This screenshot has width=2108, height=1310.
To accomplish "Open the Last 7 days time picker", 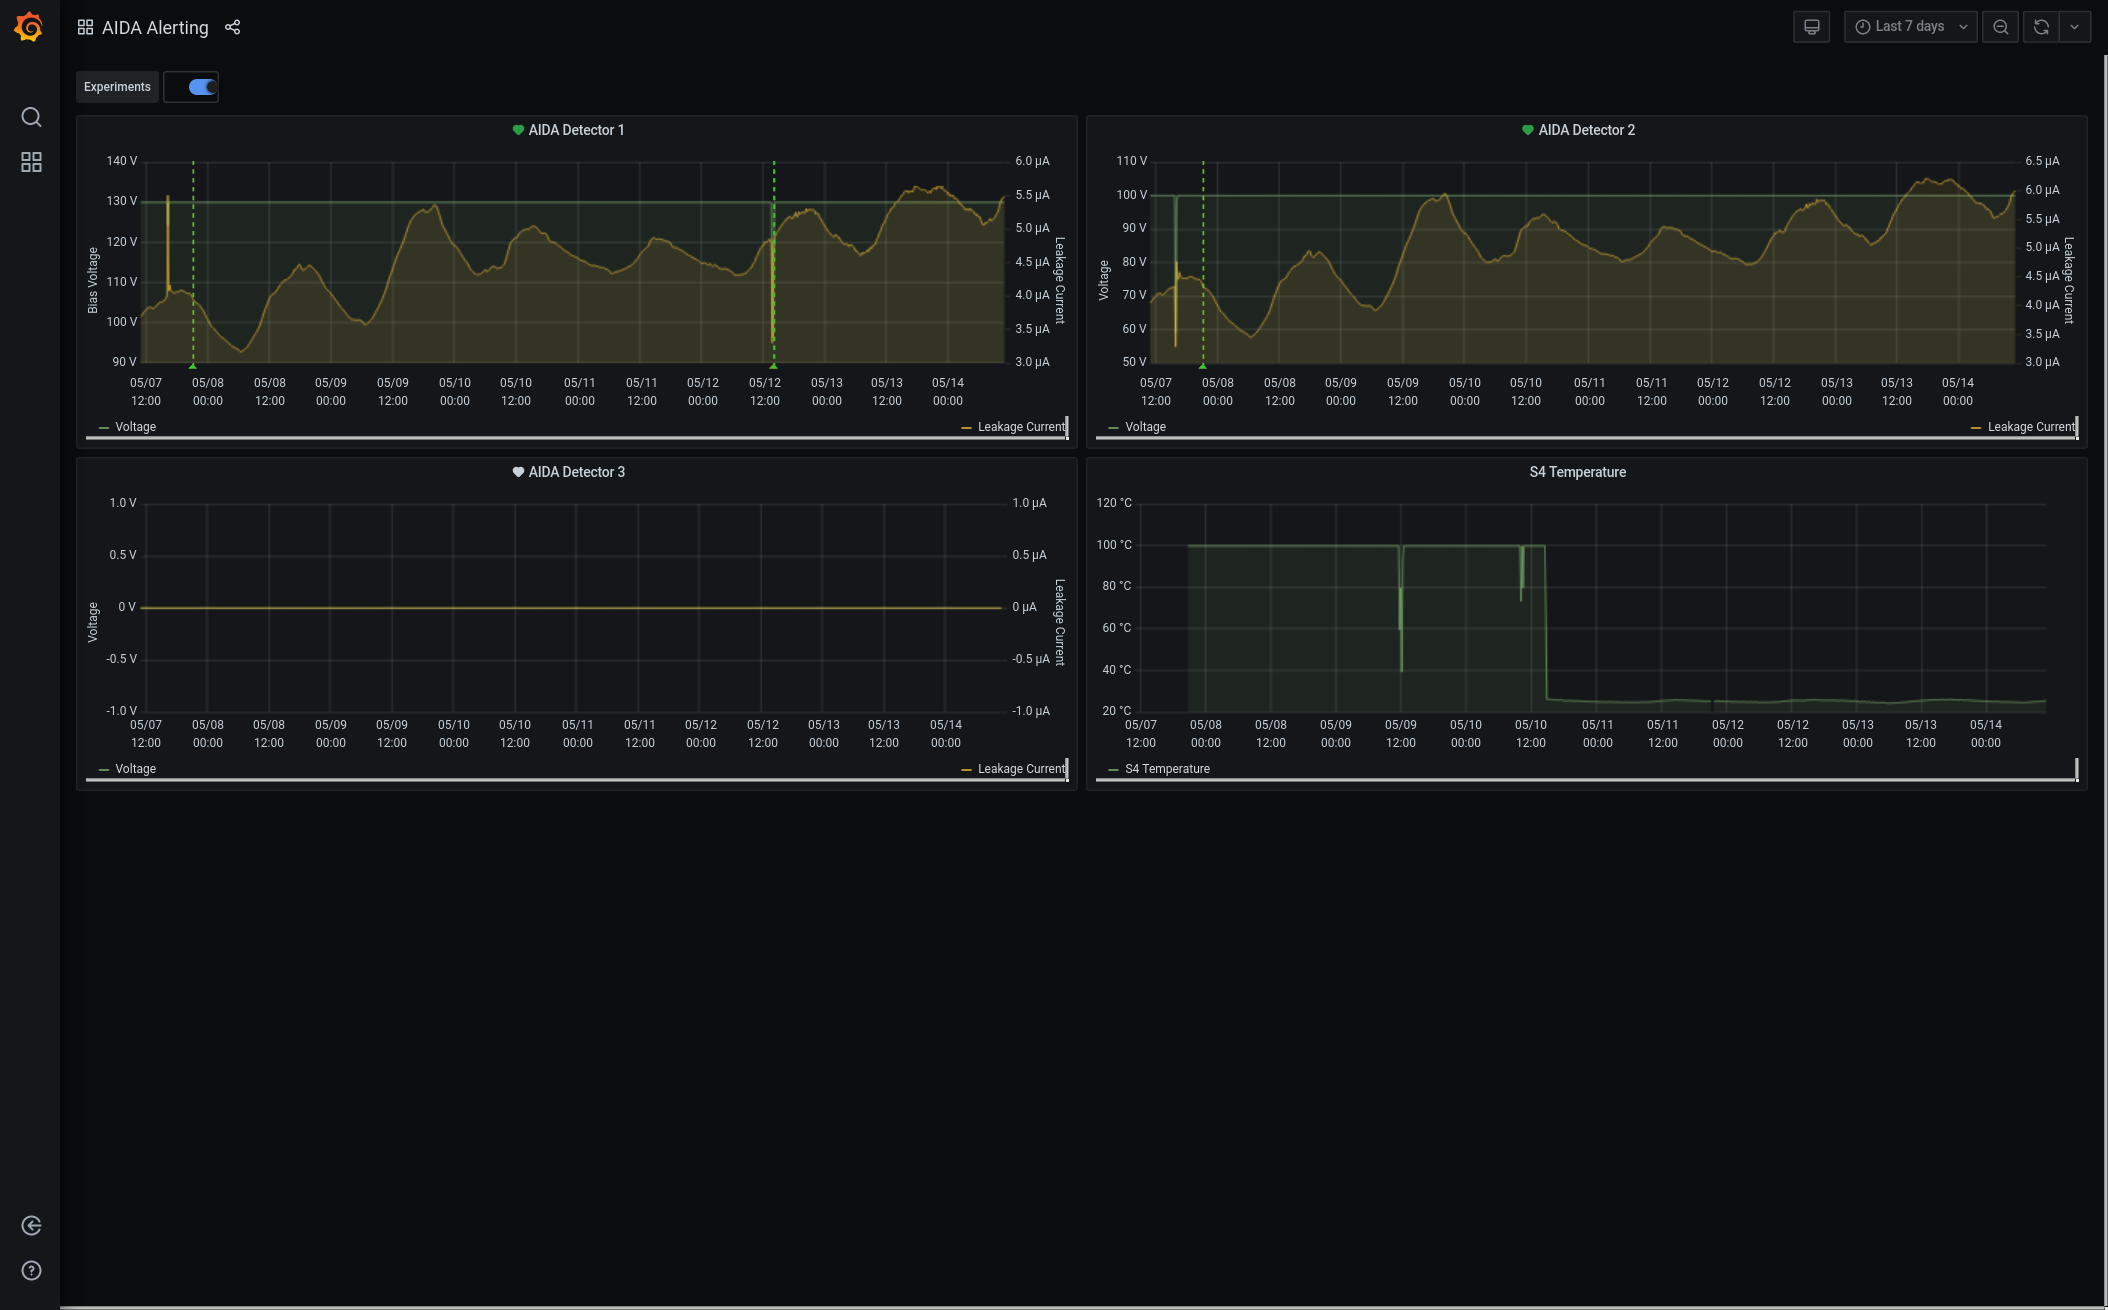I will pyautogui.click(x=1910, y=27).
